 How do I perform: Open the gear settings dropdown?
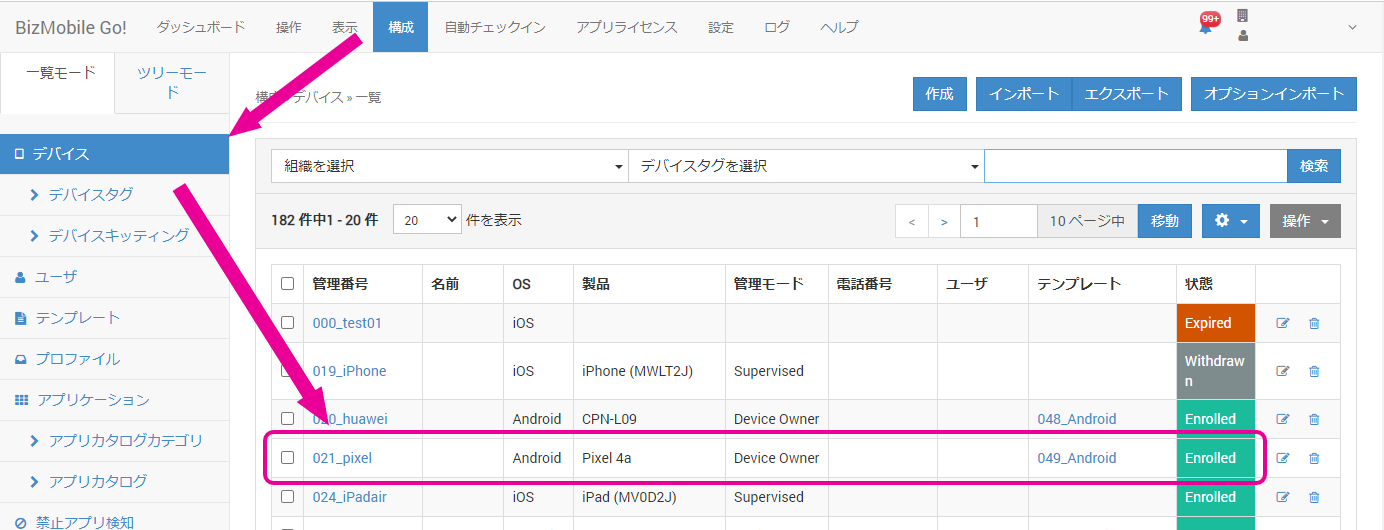[x=1230, y=221]
